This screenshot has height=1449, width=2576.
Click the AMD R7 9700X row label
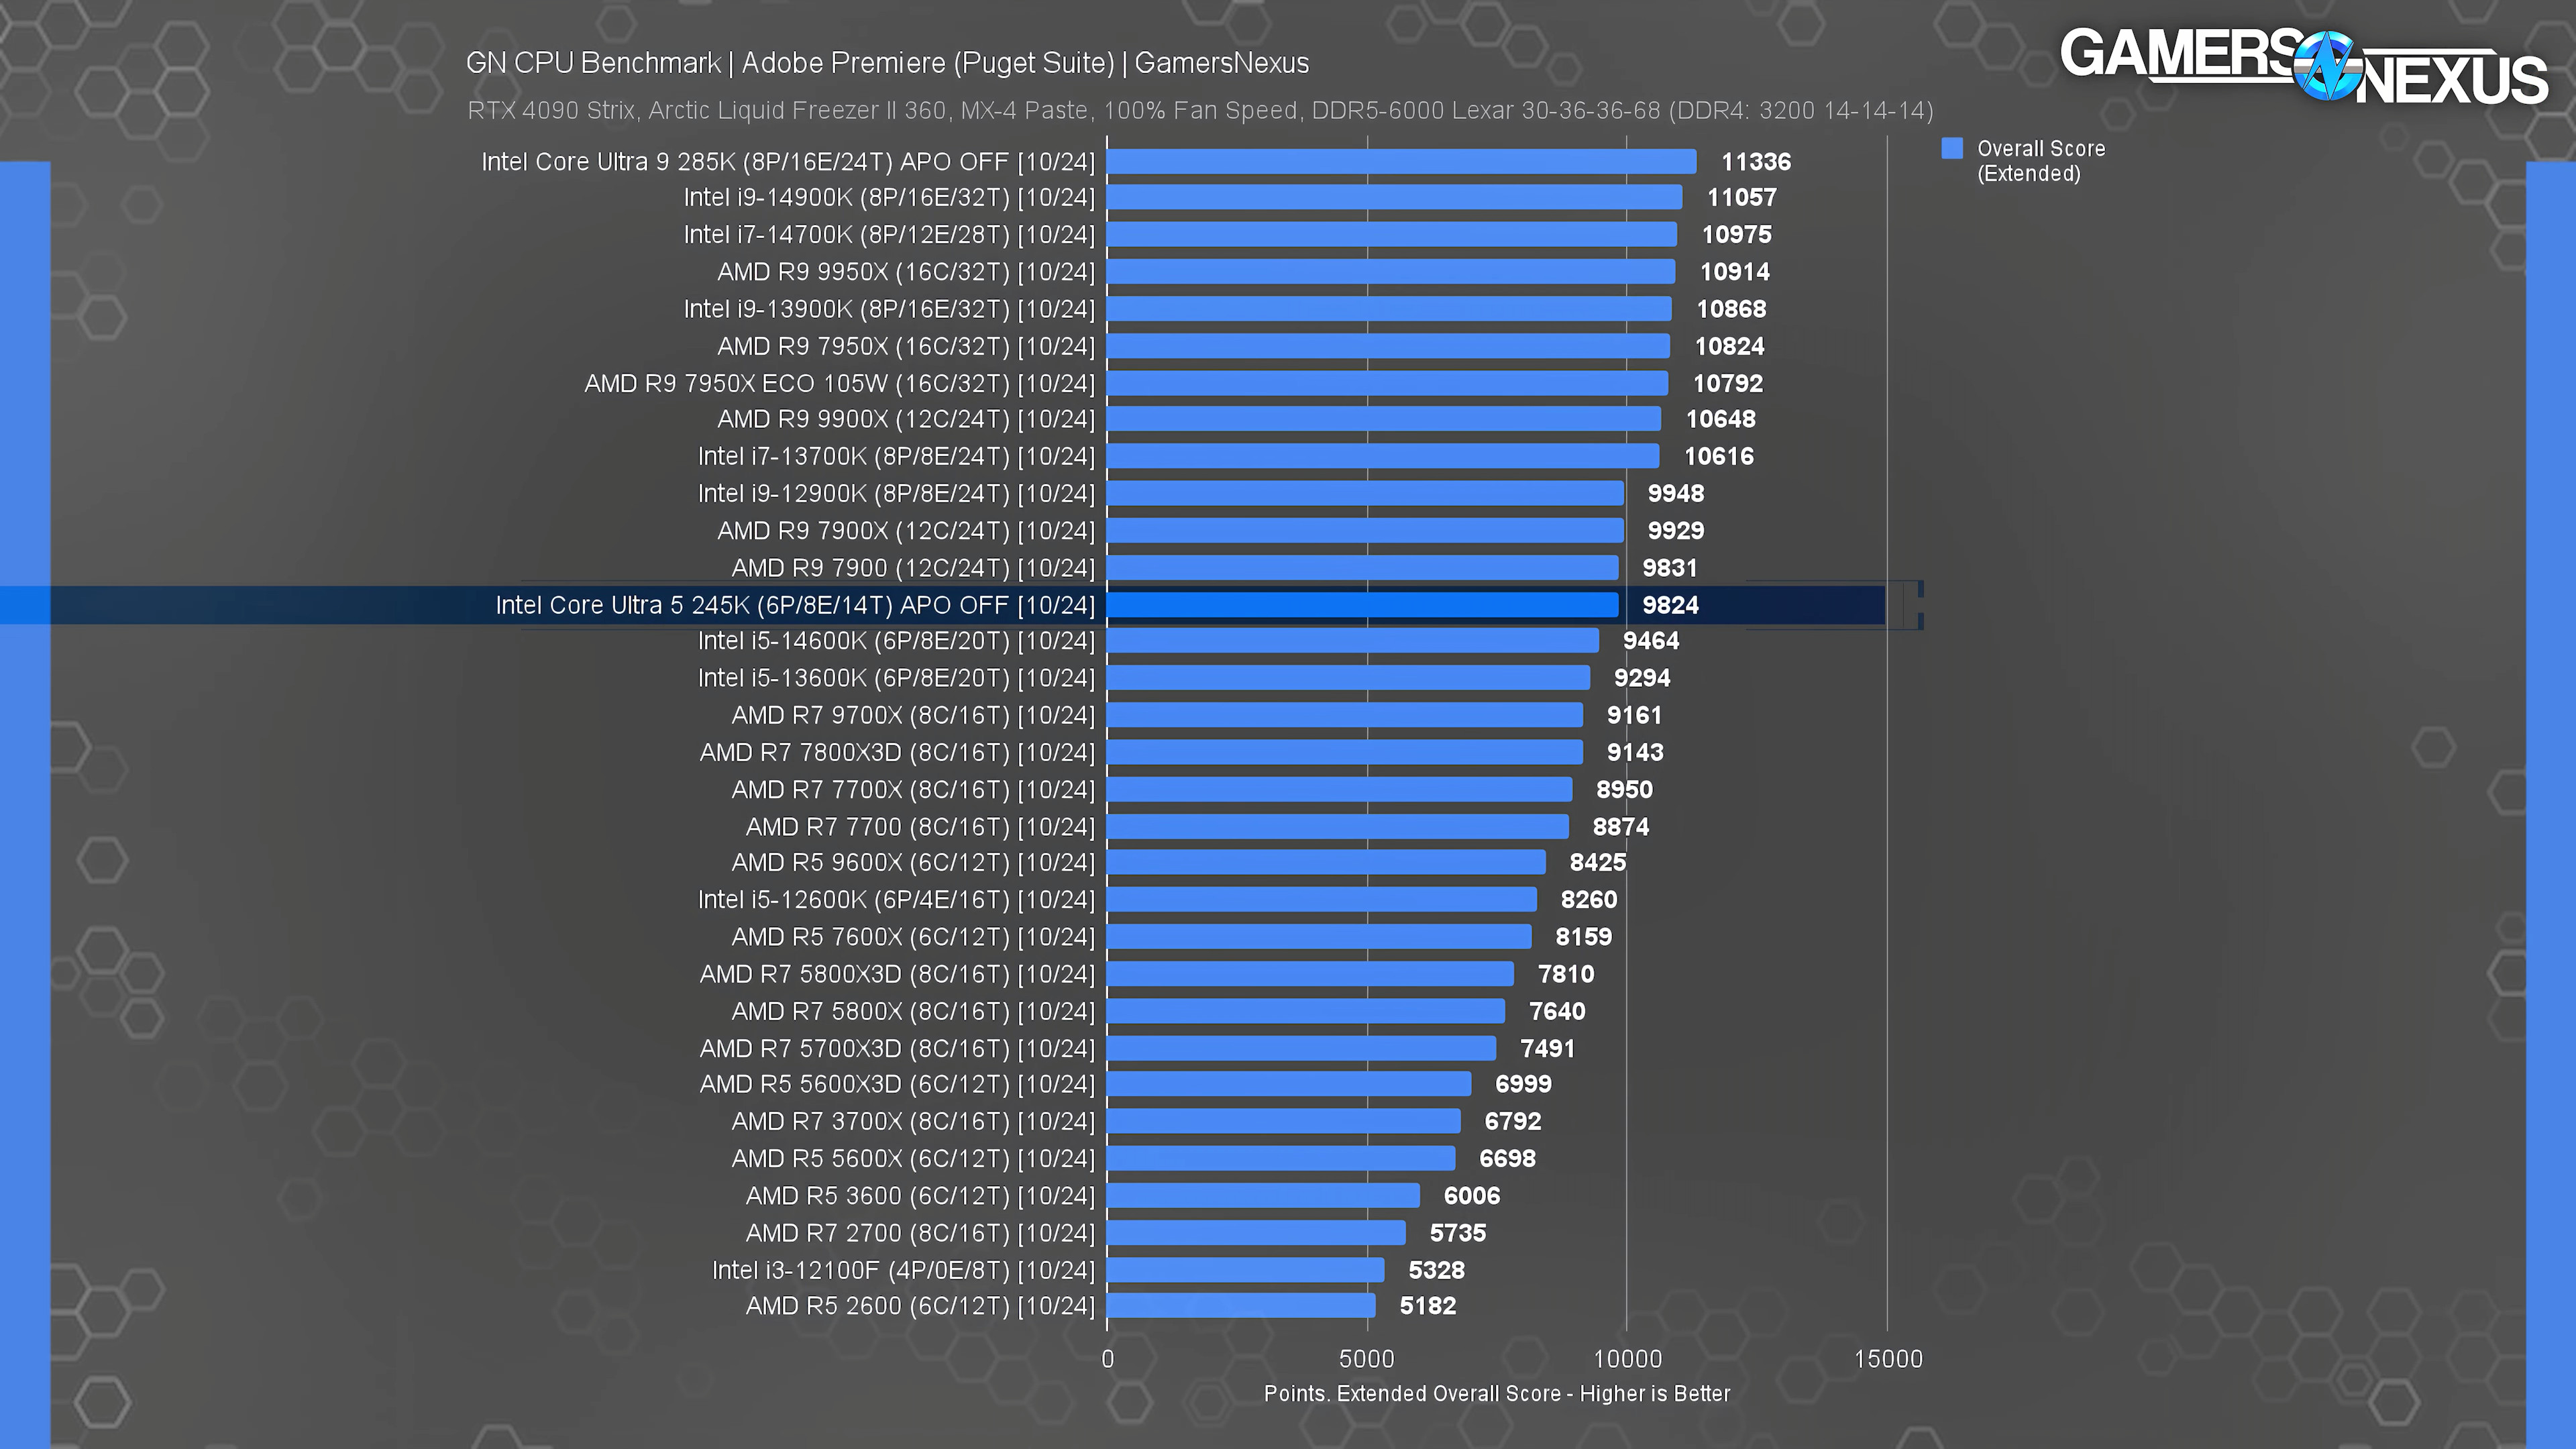click(913, 716)
